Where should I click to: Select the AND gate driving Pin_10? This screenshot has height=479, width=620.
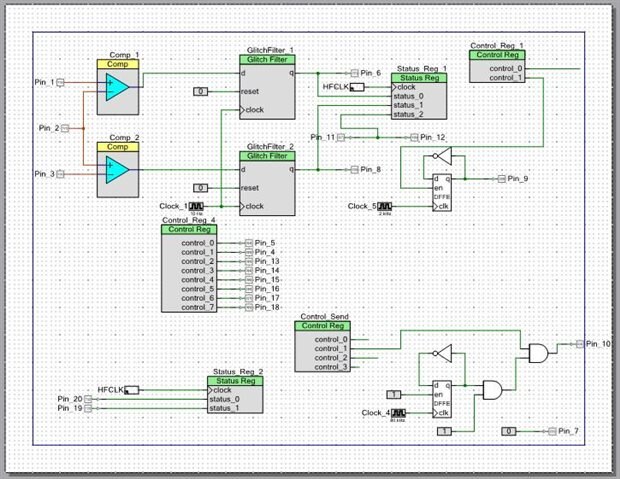539,353
